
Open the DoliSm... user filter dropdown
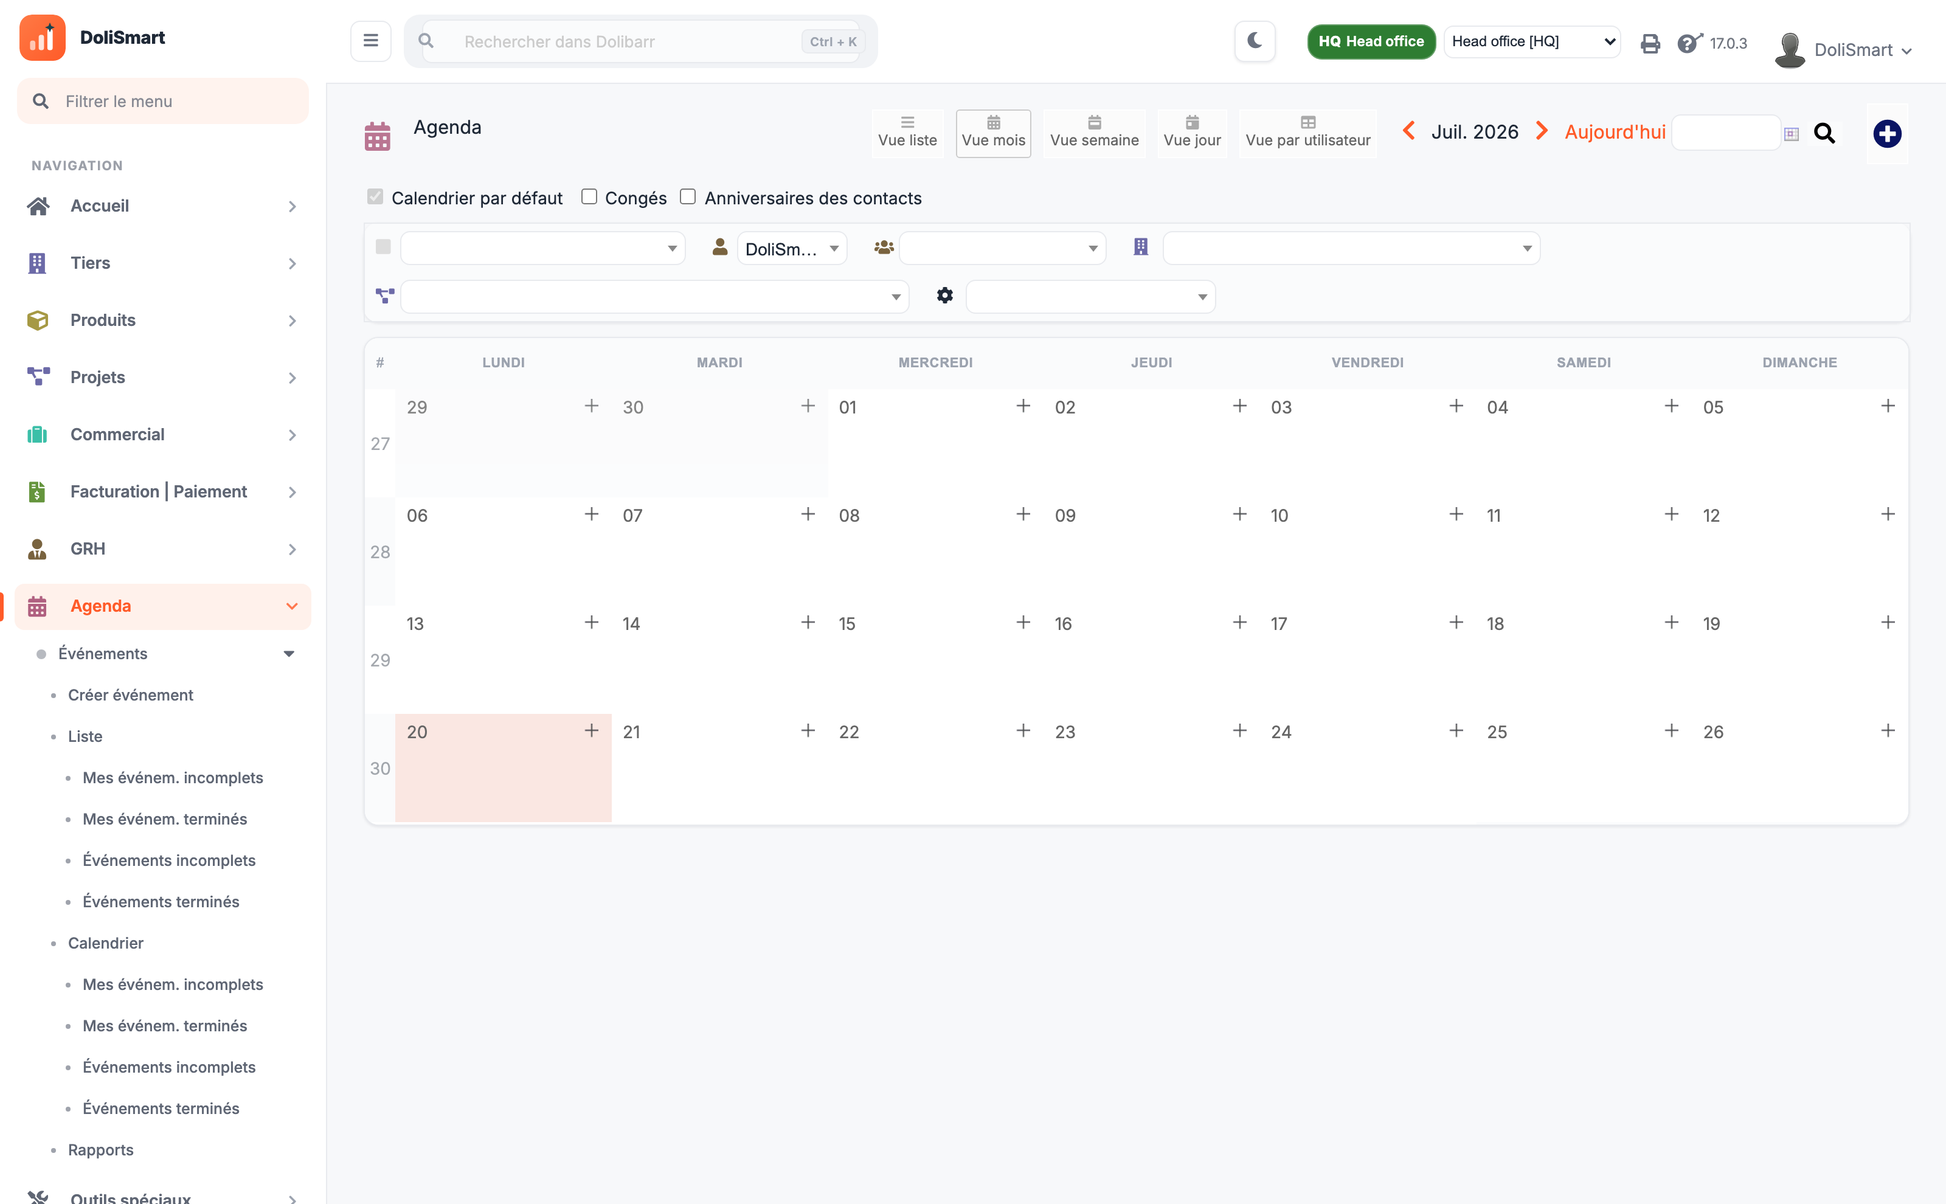click(x=792, y=248)
